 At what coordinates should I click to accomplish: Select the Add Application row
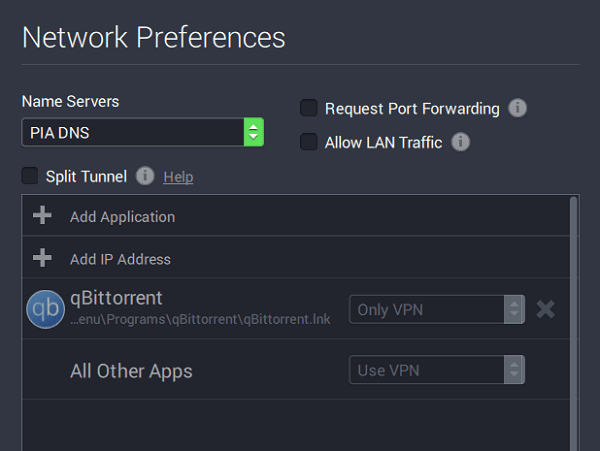(296, 215)
